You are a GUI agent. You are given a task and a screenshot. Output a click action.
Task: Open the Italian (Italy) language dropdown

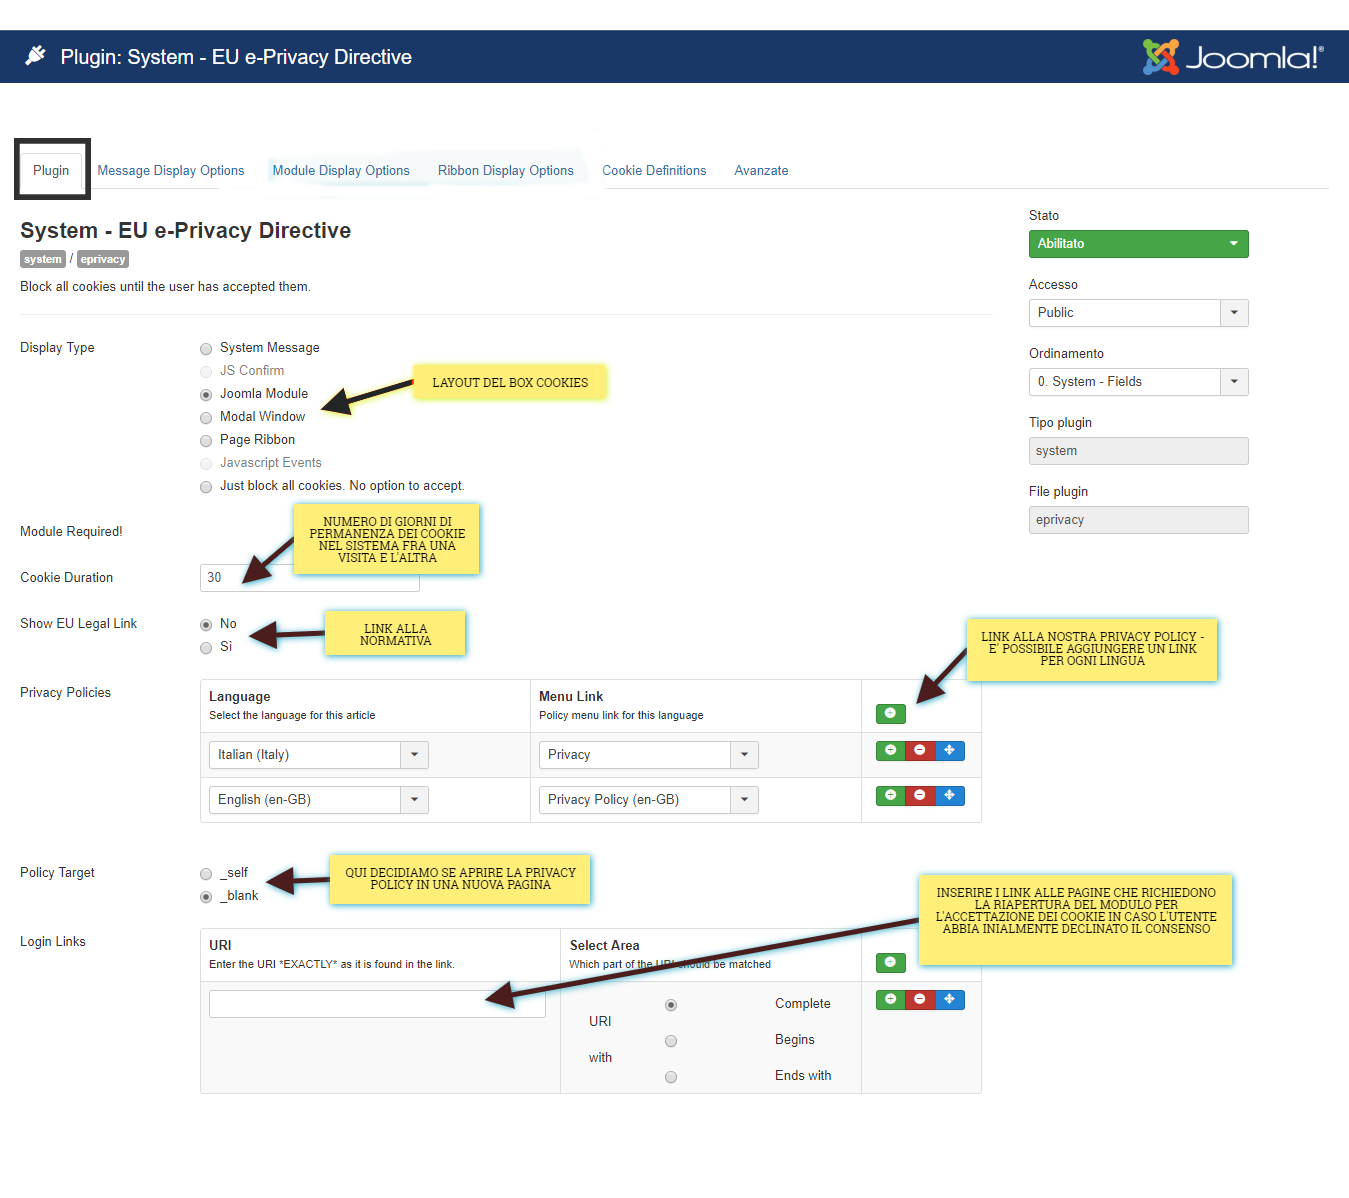tap(318, 755)
